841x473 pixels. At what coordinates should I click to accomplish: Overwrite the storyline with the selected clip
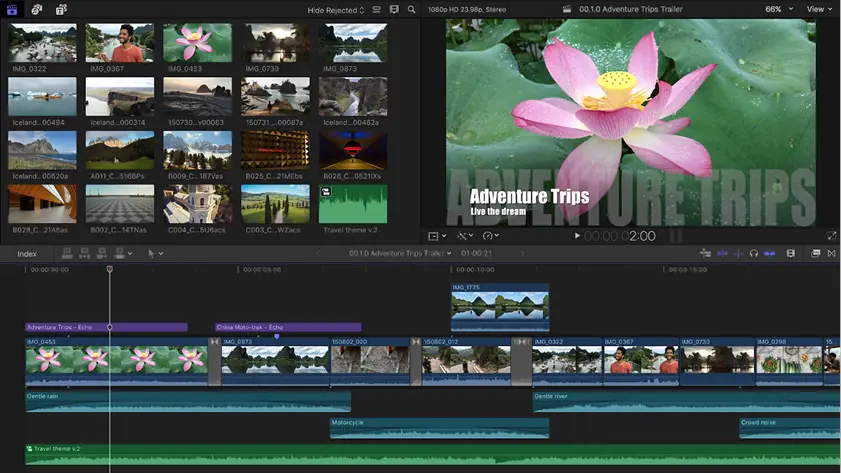coord(120,253)
